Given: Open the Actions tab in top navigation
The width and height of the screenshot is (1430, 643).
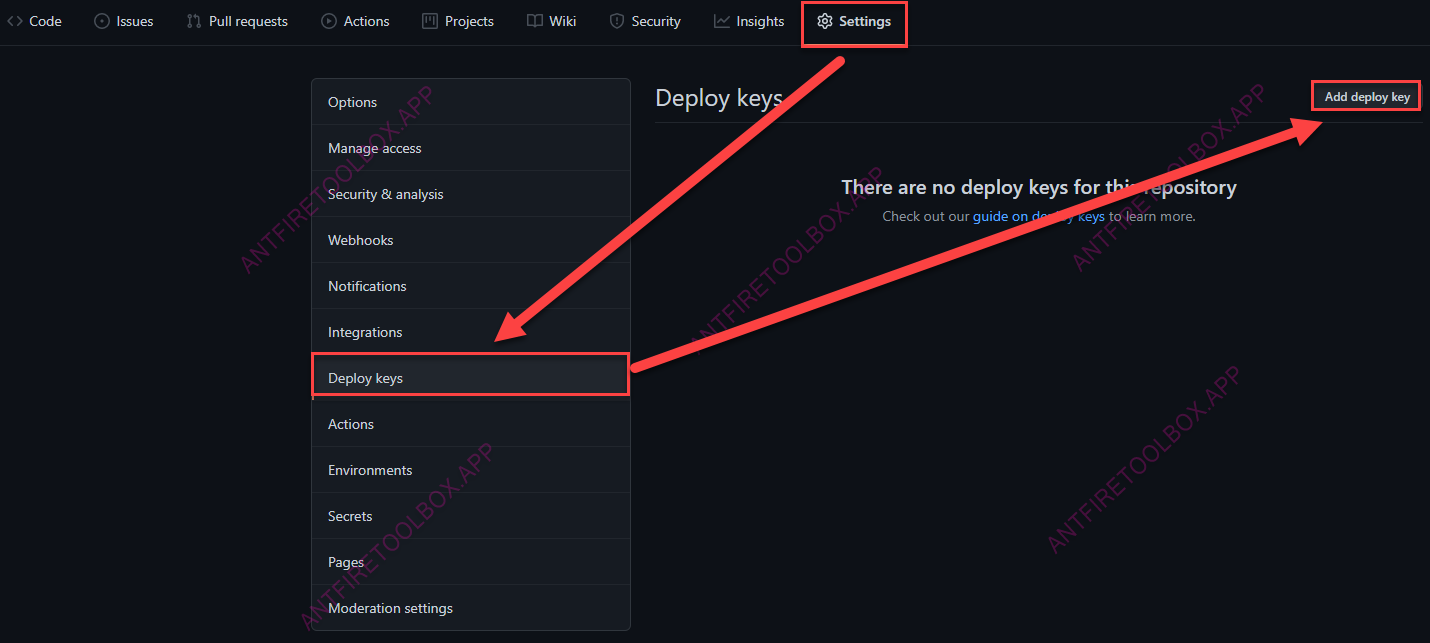Looking at the screenshot, I should coord(356,21).
